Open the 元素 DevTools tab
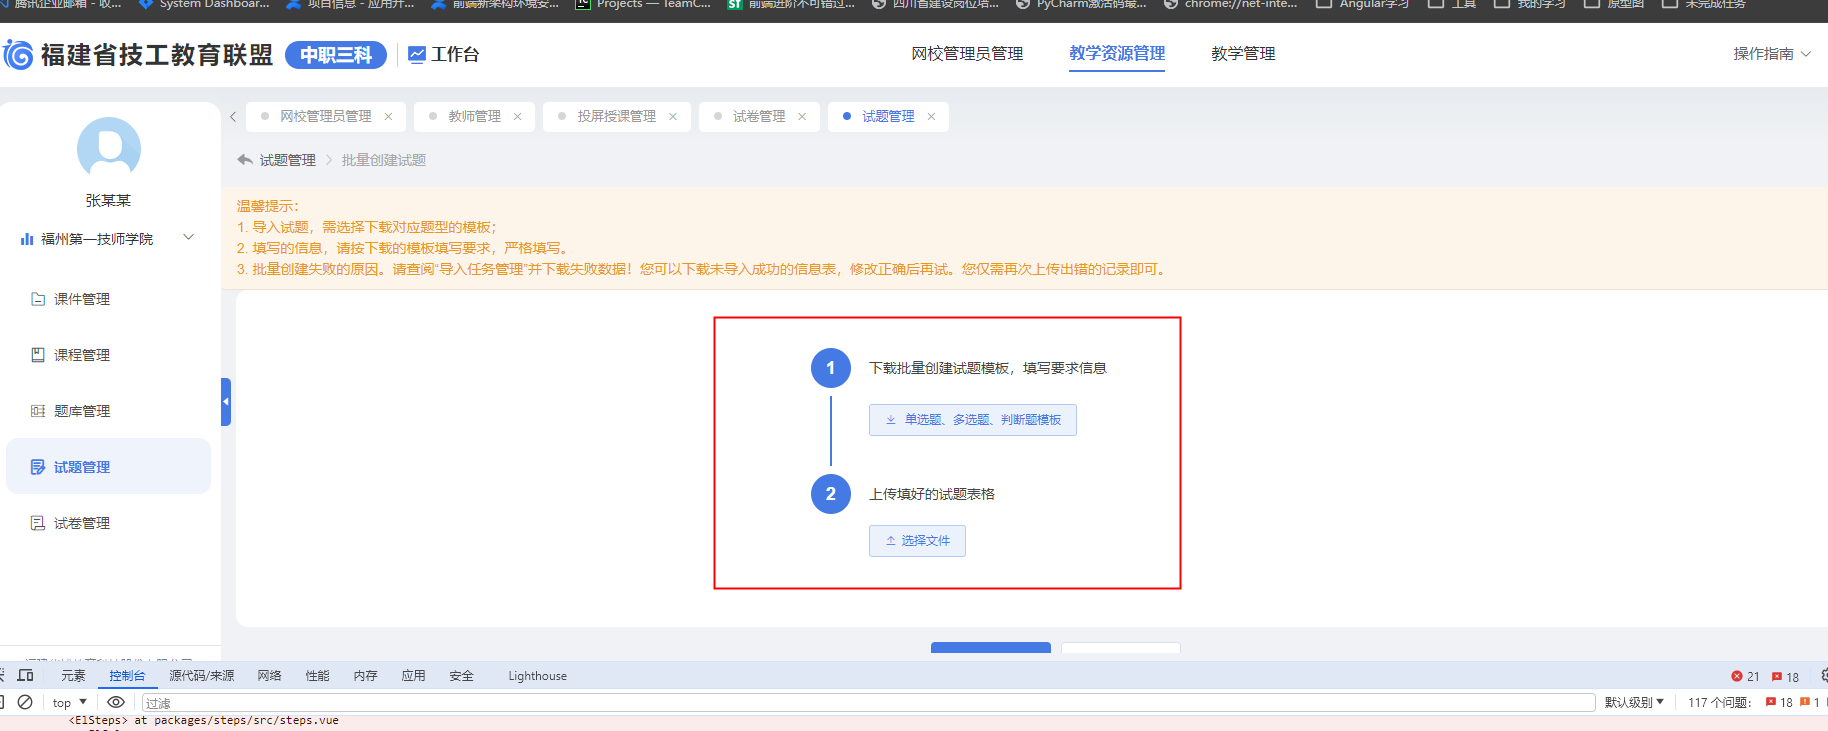Screen dimensions: 1828x731 [x=73, y=676]
